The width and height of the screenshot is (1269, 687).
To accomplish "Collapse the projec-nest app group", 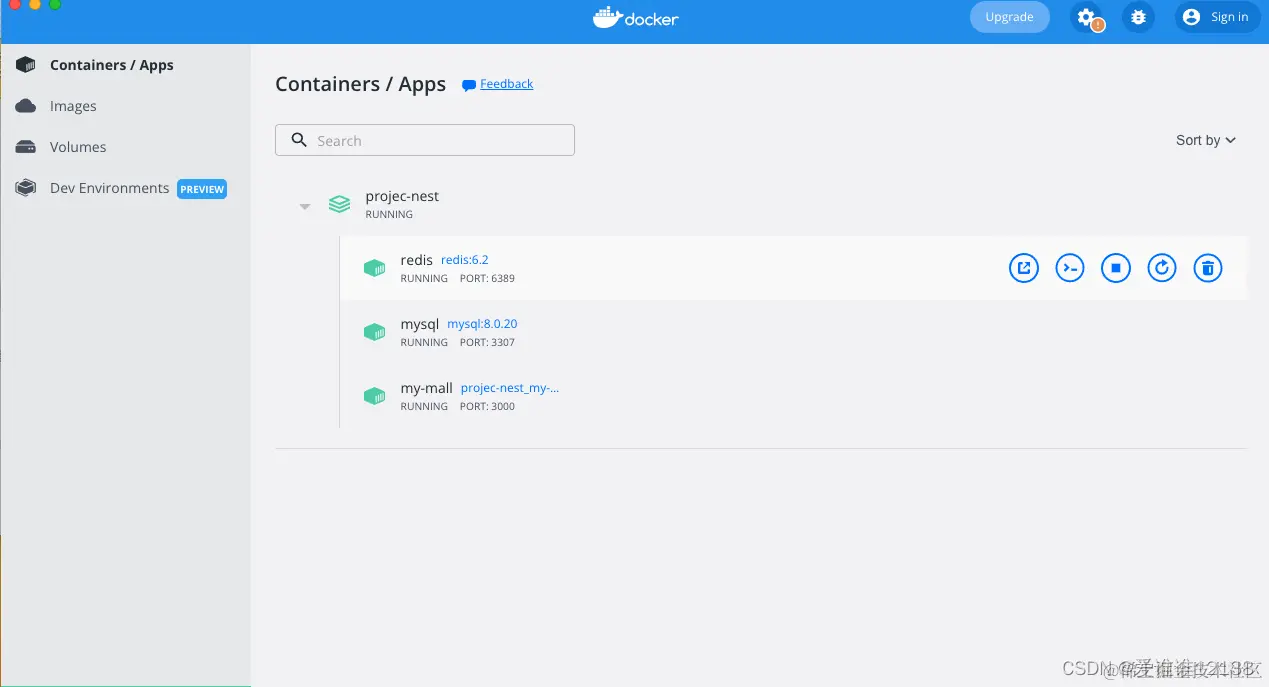I will click(x=305, y=206).
